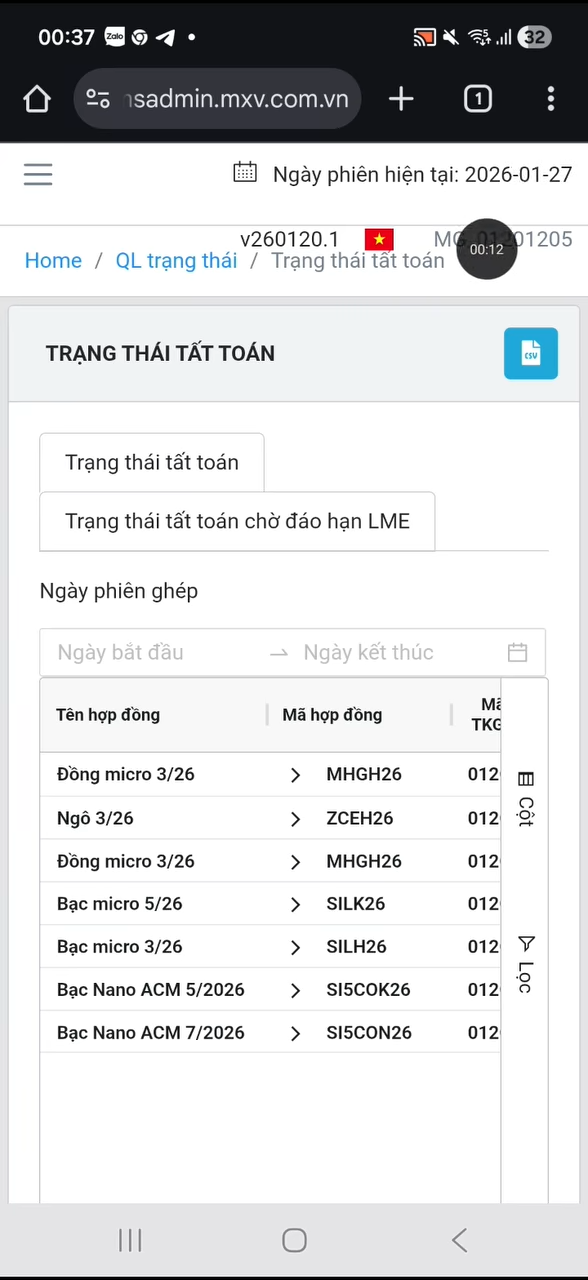Open the Chrome browser options menu
Viewport: 588px width, 1280px height.
pyautogui.click(x=551, y=98)
